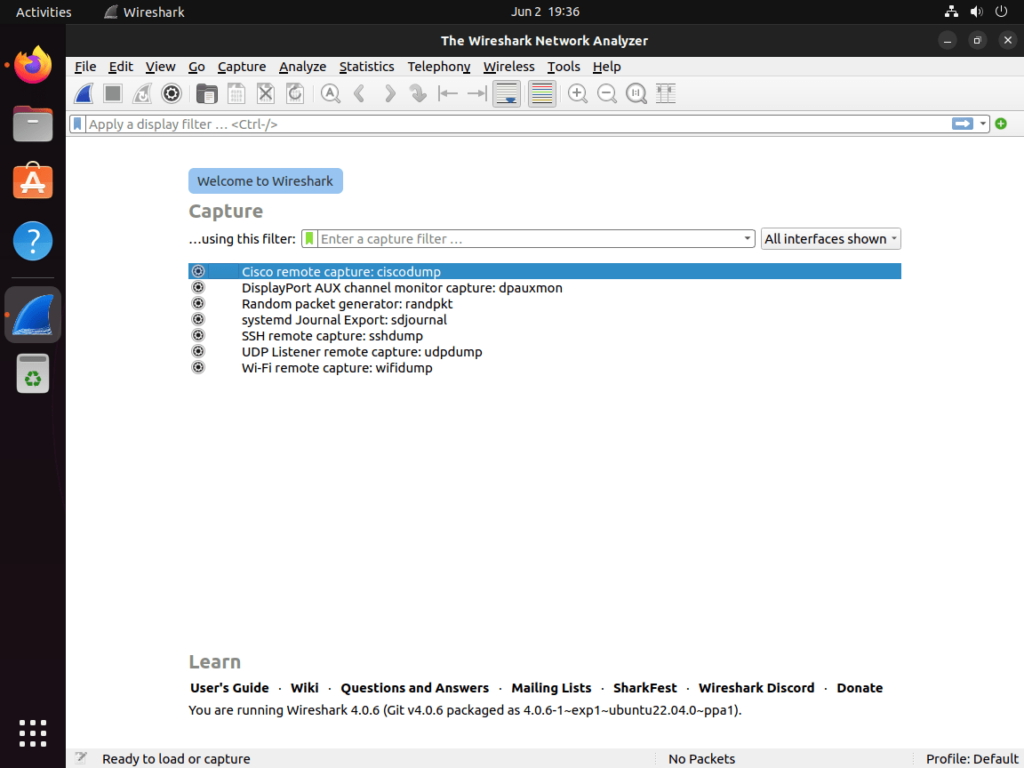This screenshot has height=768, width=1024.
Task: Toggle packet colorization rules icon
Action: click(x=542, y=93)
